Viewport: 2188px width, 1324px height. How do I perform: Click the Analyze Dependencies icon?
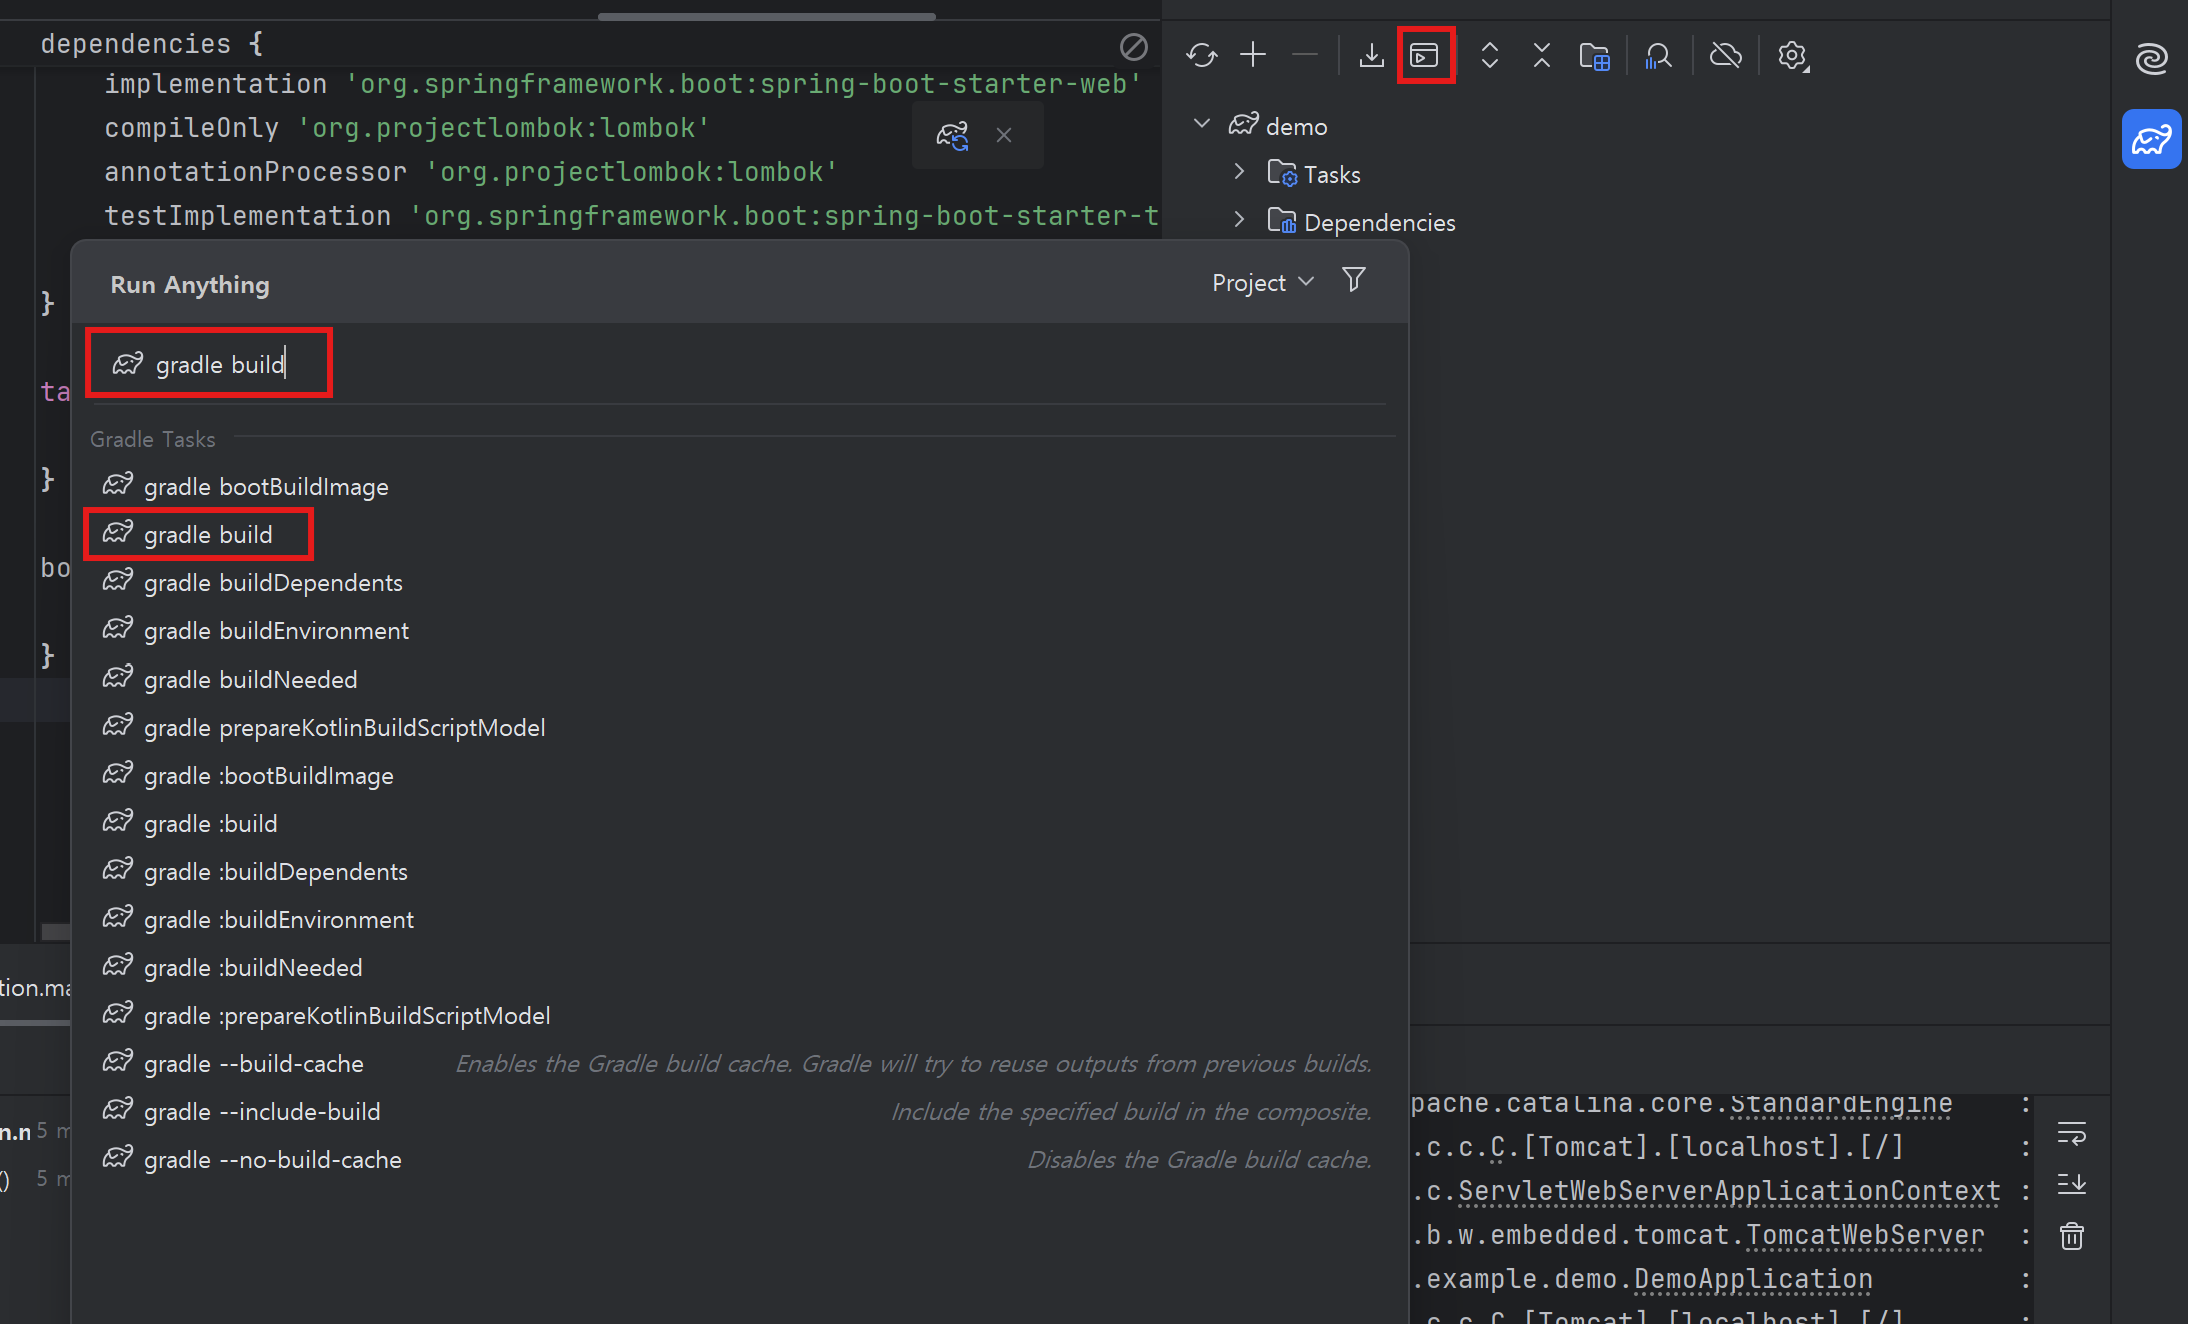click(1658, 55)
